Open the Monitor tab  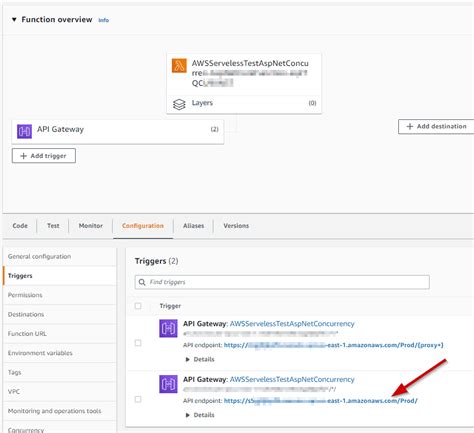(x=91, y=226)
